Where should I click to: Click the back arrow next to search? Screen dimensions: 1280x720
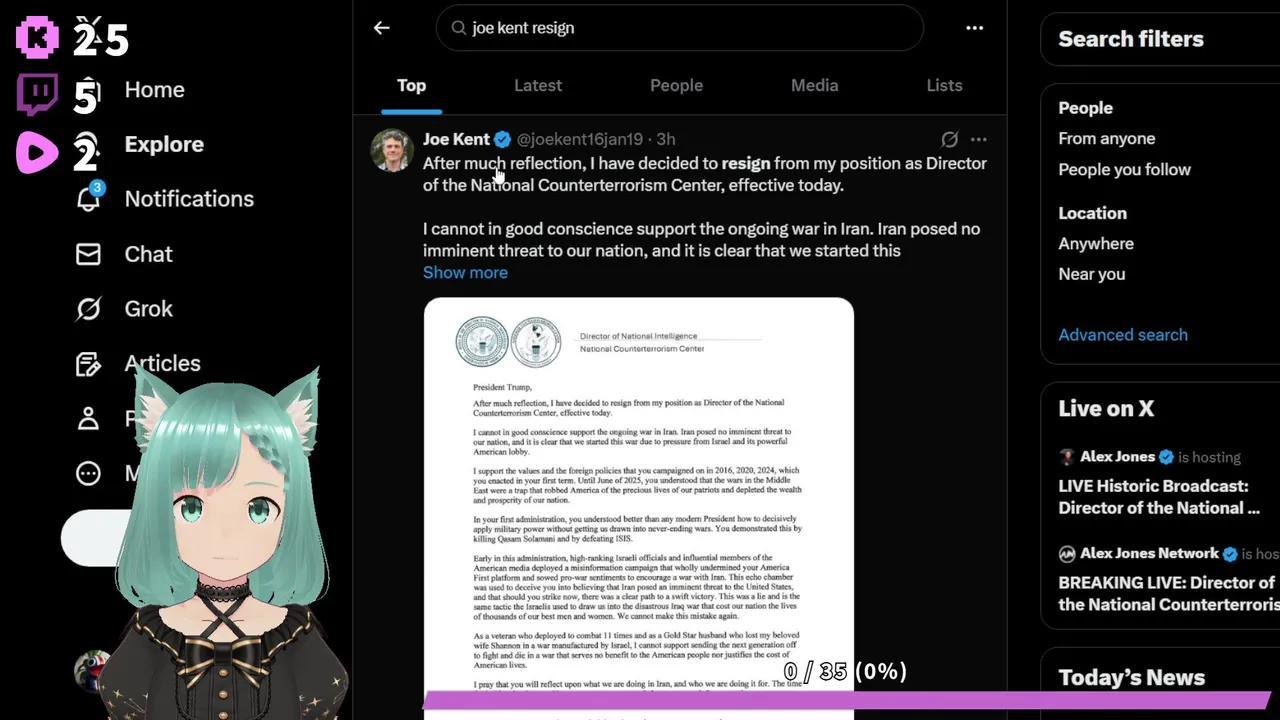[x=381, y=28]
